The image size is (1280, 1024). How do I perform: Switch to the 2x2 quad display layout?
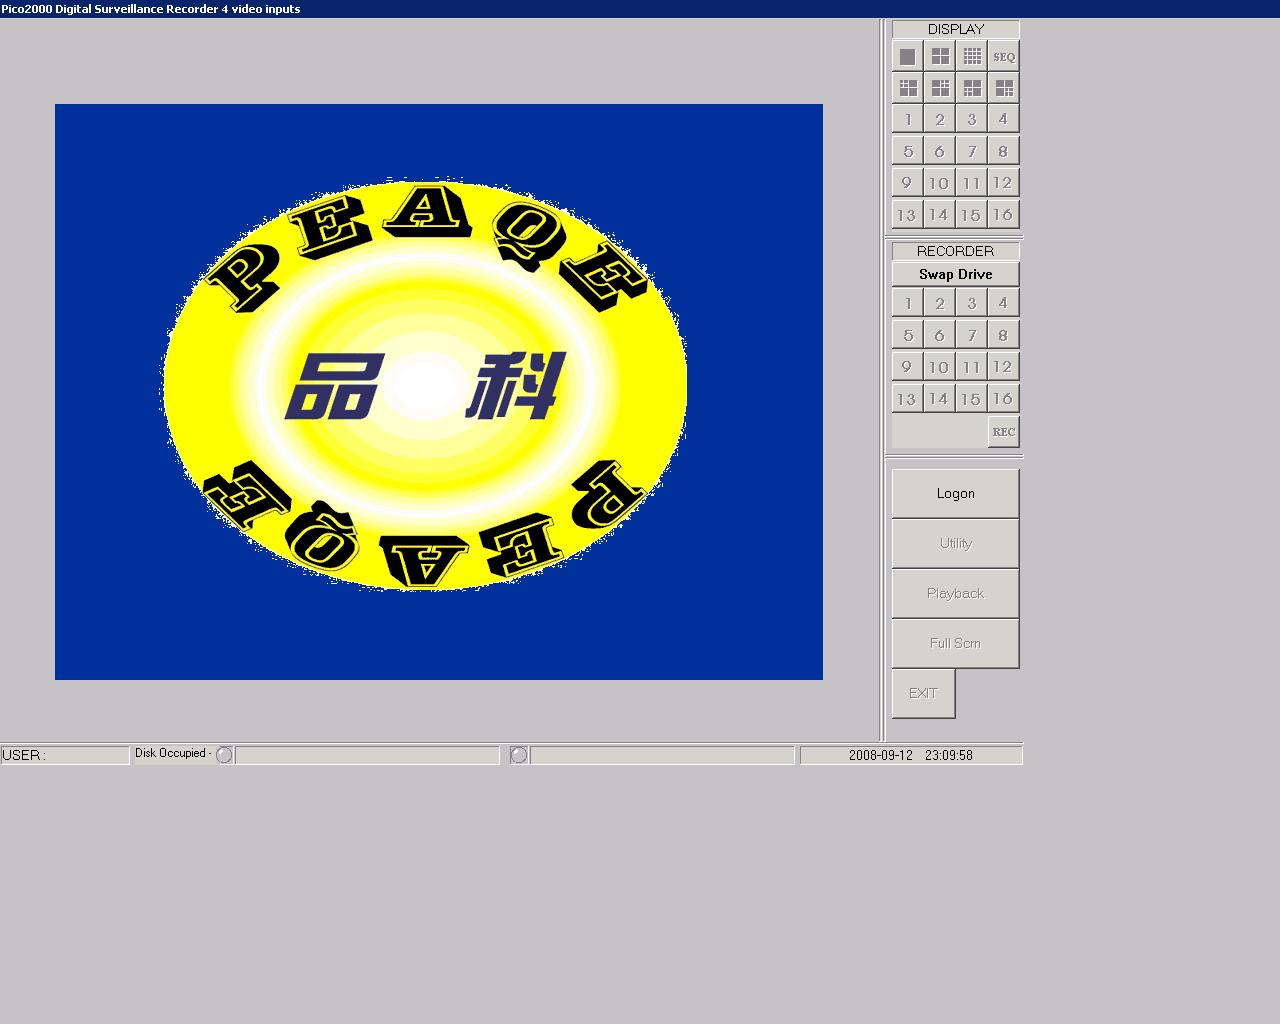coord(939,57)
